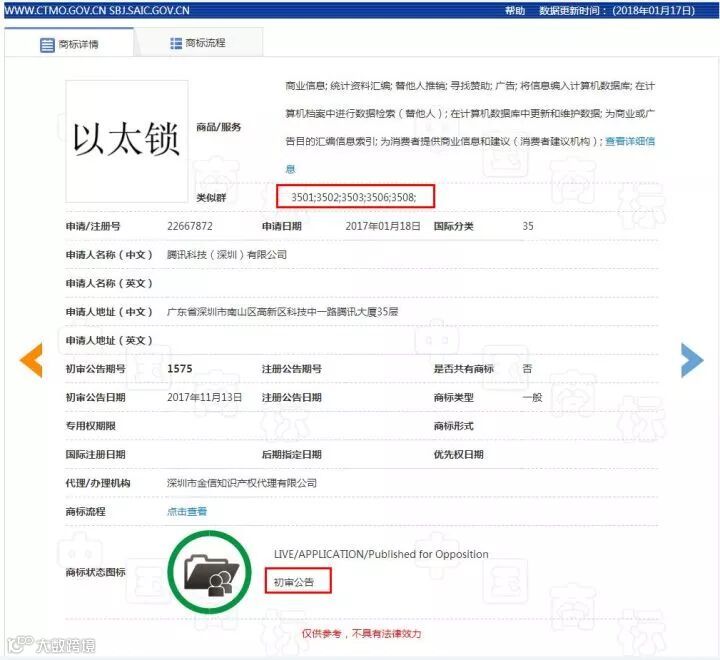Click the 商标状态图标 field label
The width and height of the screenshot is (720, 660).
[96, 572]
